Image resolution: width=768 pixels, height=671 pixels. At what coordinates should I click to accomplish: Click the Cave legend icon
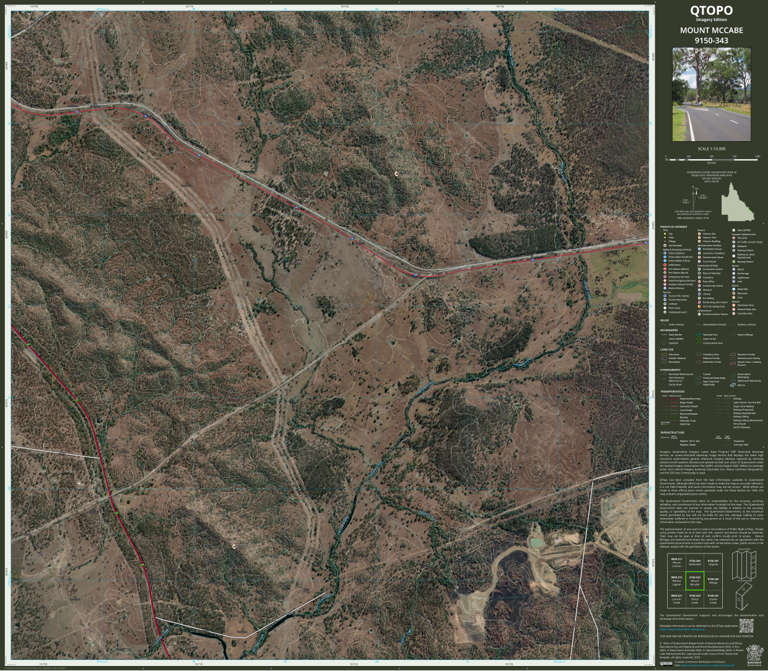click(734, 297)
